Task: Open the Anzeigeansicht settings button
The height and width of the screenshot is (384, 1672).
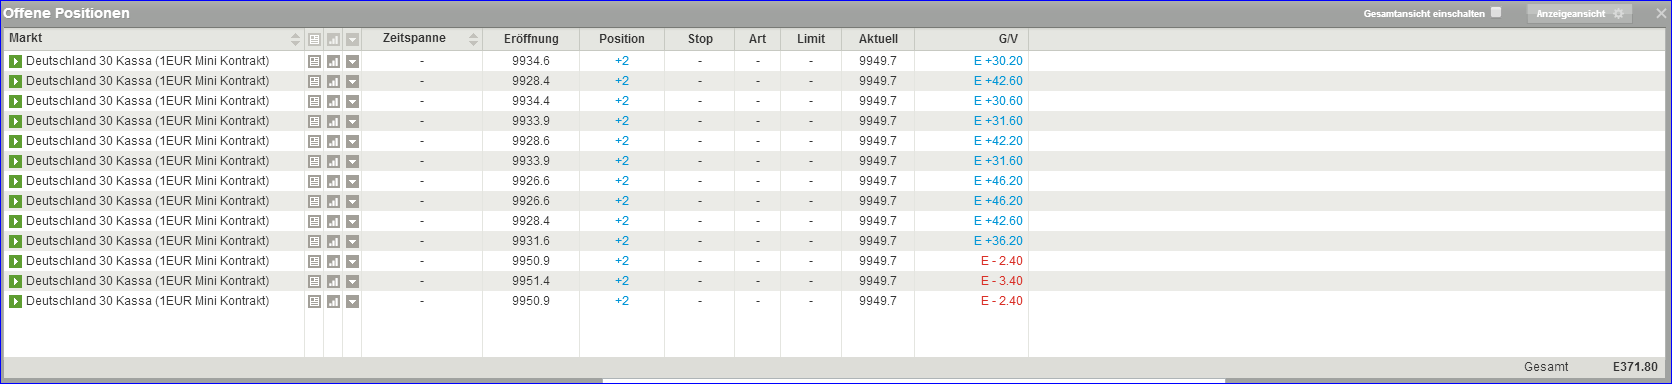Action: pos(1579,14)
